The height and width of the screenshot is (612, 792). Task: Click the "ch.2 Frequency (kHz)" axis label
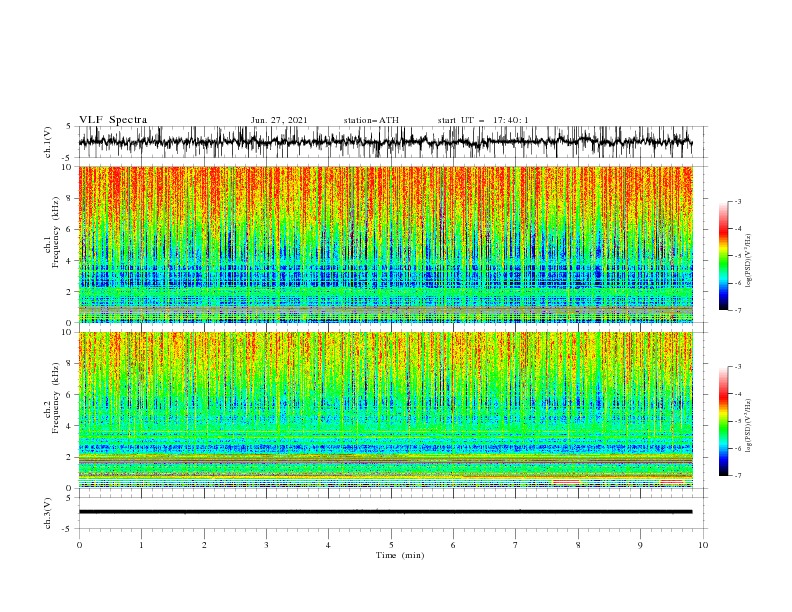(x=52, y=398)
